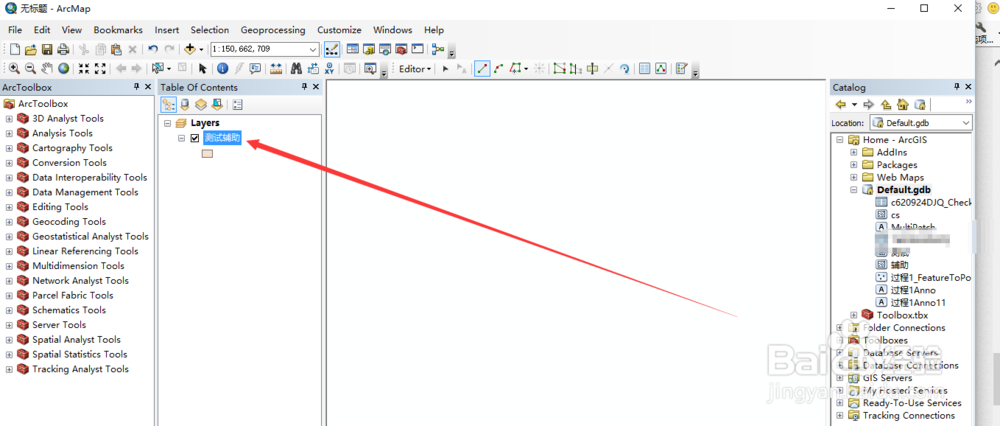Click the Split Tool icon
This screenshot has height=426, width=1000.
click(608, 69)
